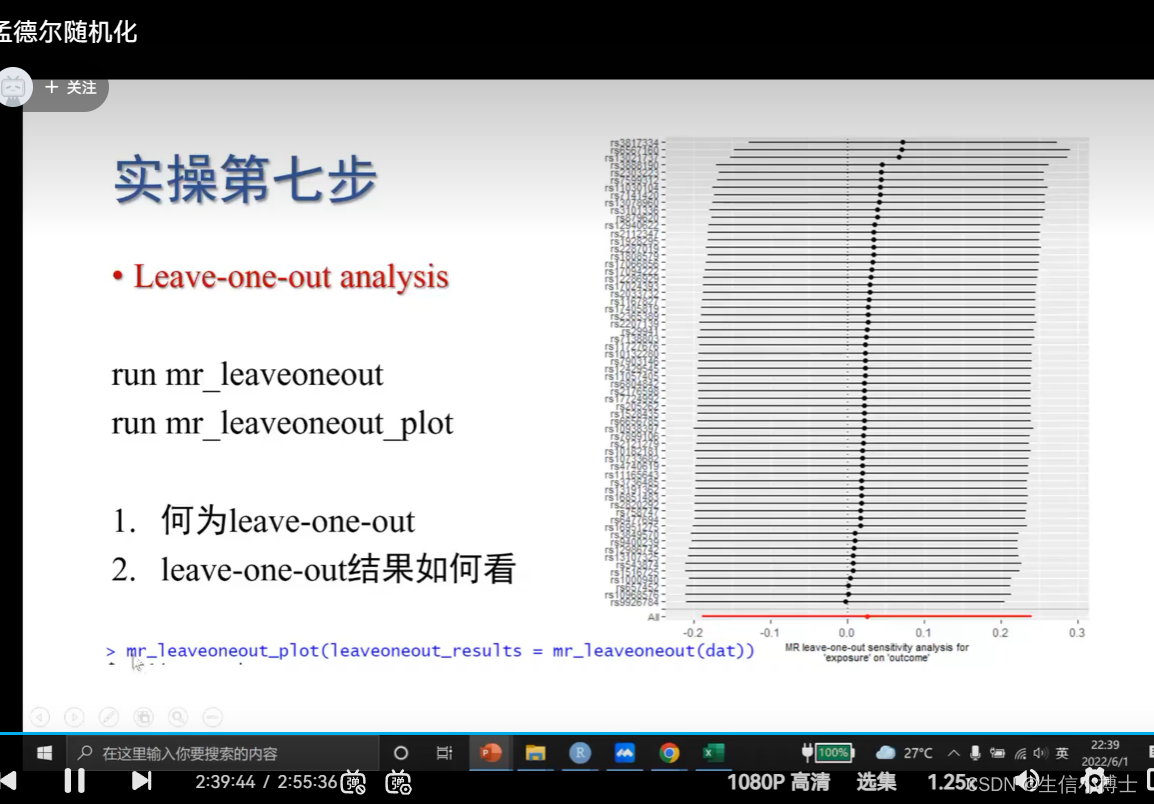The height and width of the screenshot is (804, 1154).
Task: Open Task View on the taskbar
Action: point(444,752)
